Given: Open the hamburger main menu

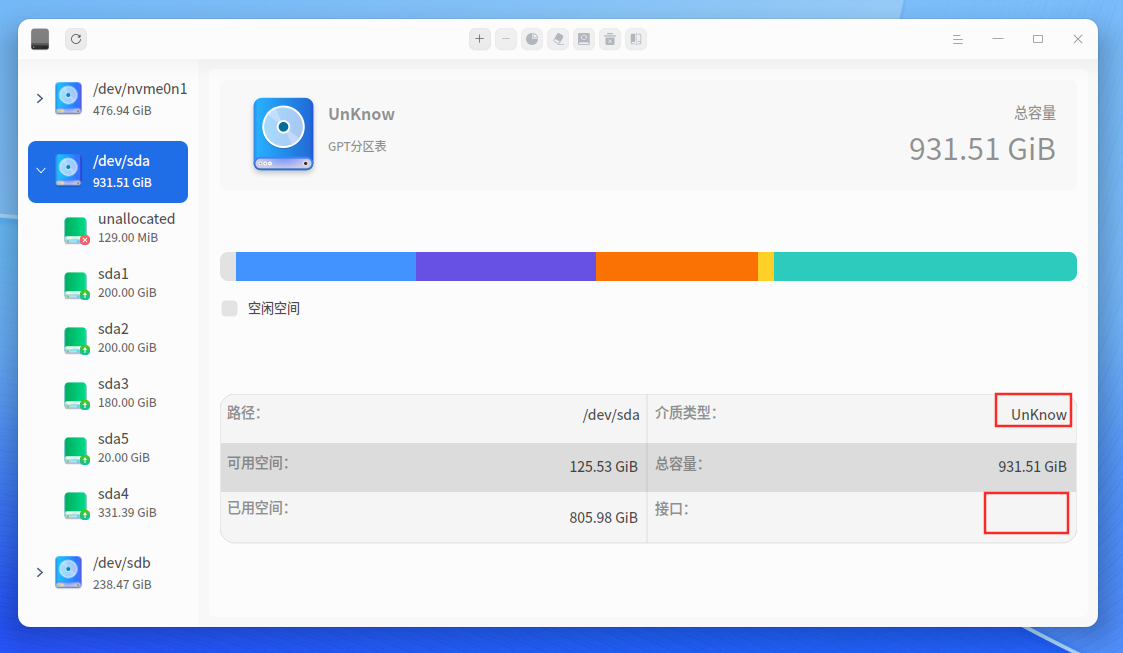Looking at the screenshot, I should [x=958, y=39].
